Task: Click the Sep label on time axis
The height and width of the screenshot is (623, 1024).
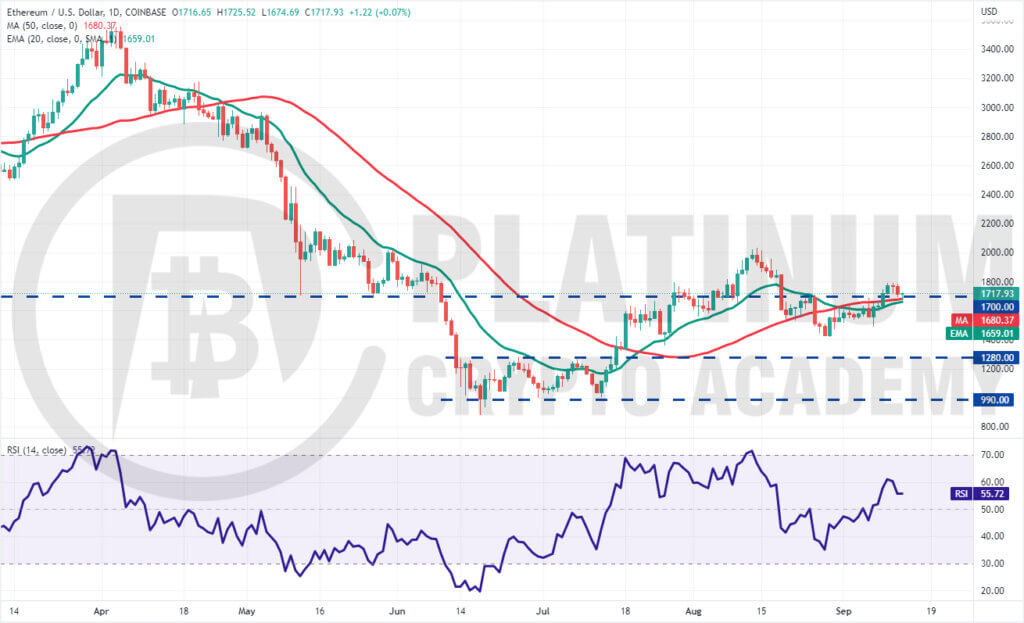Action: (844, 611)
